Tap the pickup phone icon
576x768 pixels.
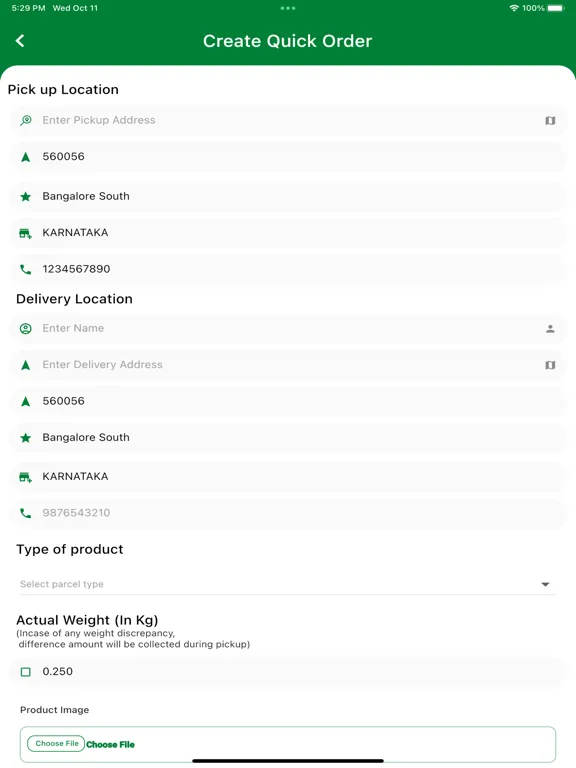coord(25,269)
